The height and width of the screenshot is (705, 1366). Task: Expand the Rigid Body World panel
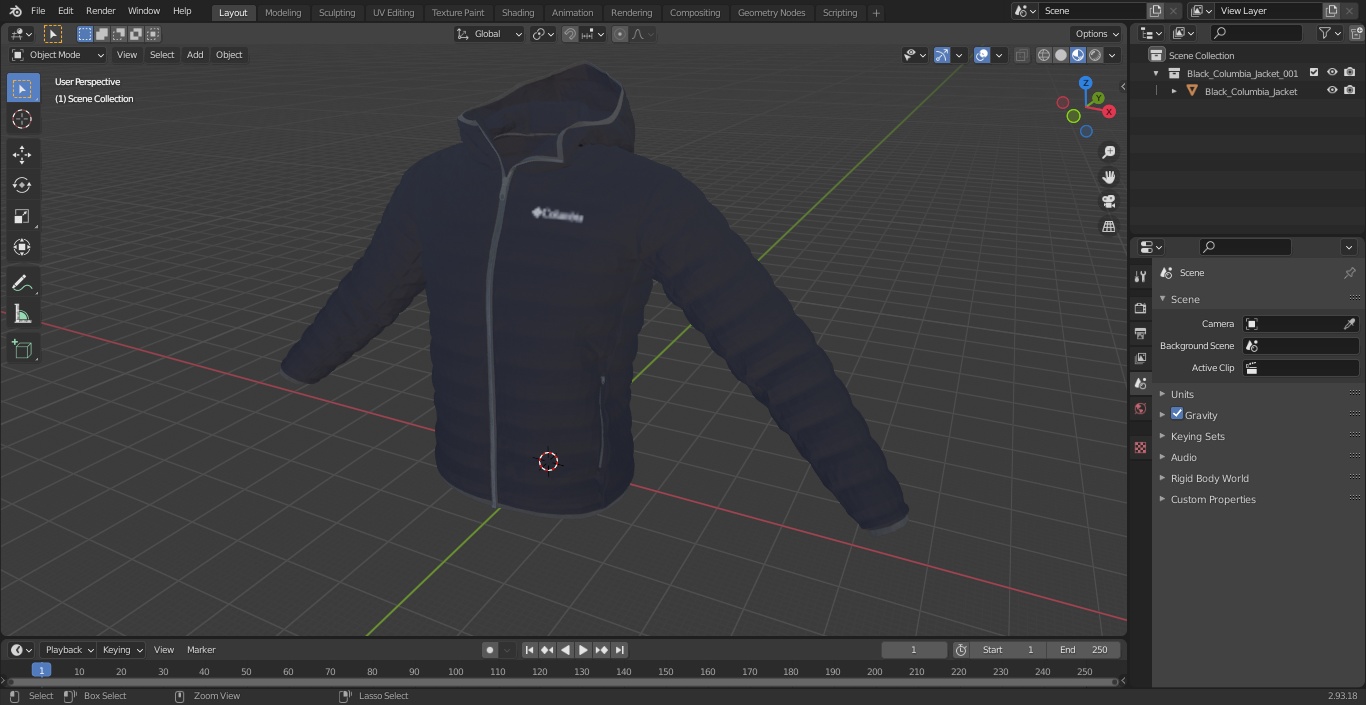click(1209, 478)
